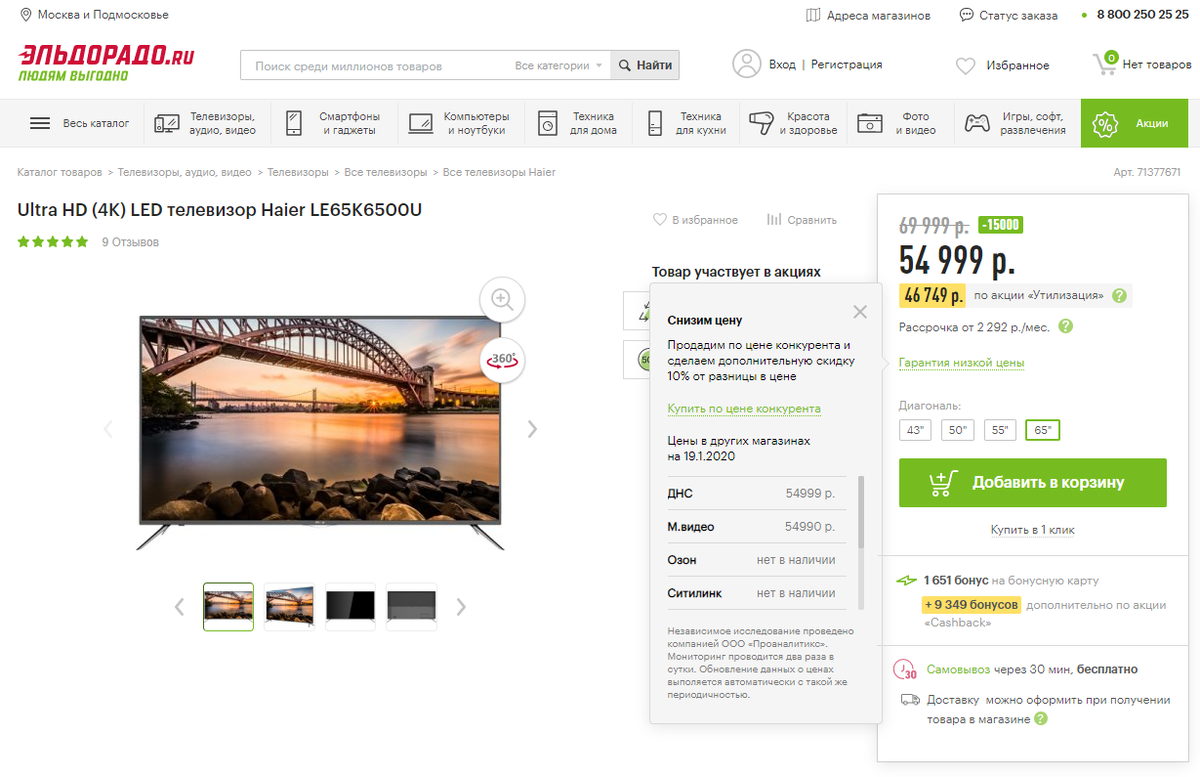Open Красота и здоровье menu

pos(795,123)
